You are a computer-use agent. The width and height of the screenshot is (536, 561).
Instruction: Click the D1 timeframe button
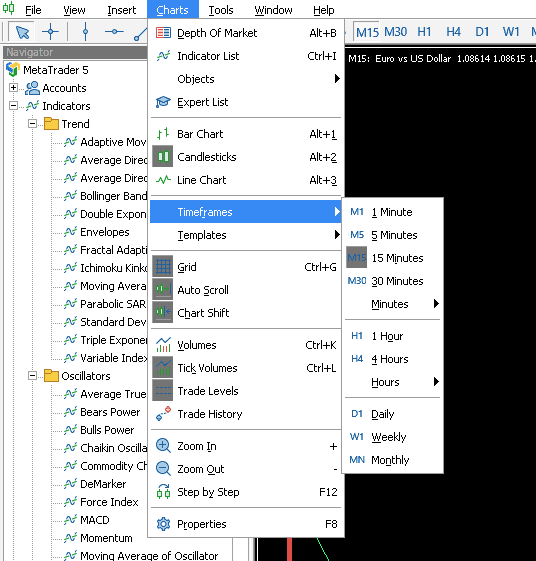(482, 32)
